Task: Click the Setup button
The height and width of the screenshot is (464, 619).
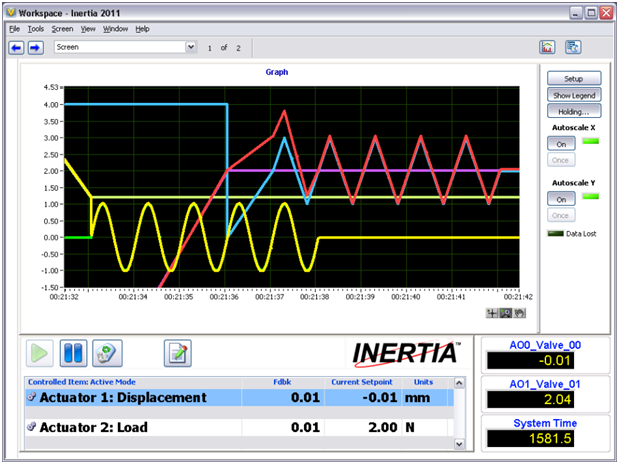Action: (574, 78)
